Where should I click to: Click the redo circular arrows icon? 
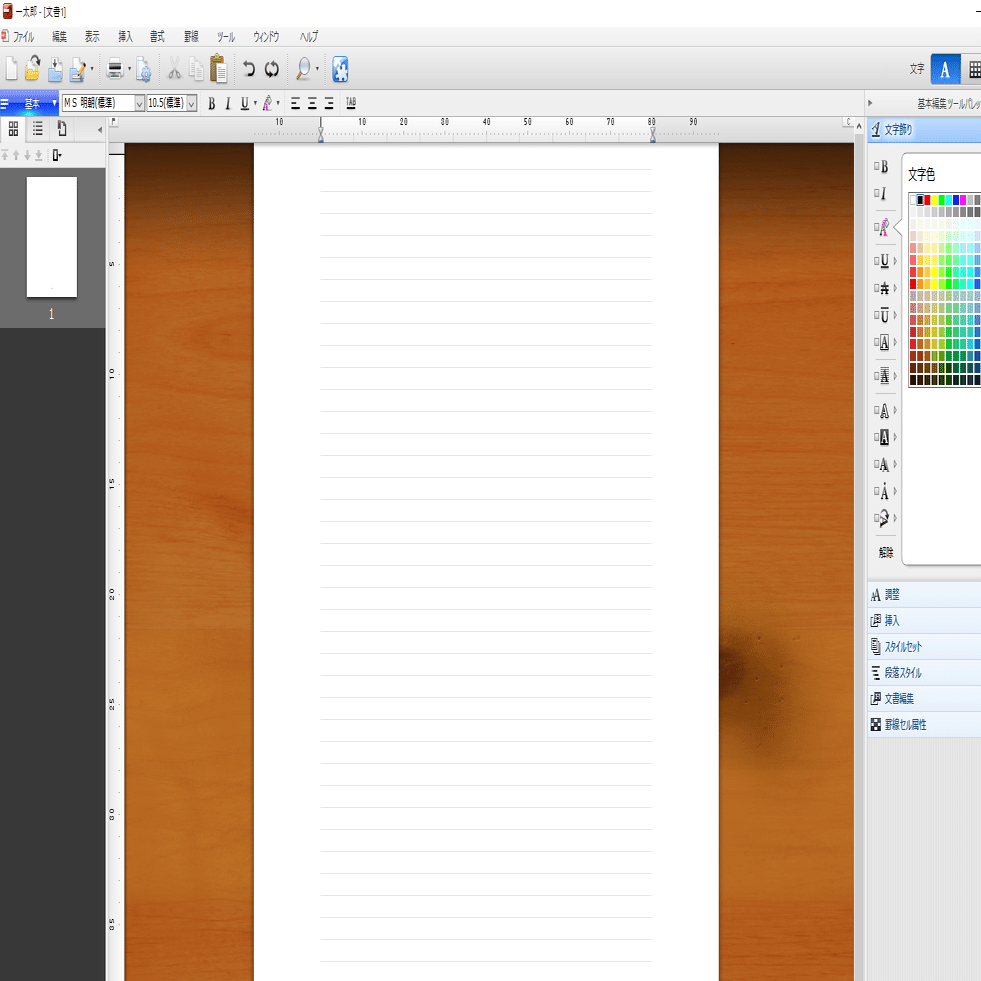(272, 69)
